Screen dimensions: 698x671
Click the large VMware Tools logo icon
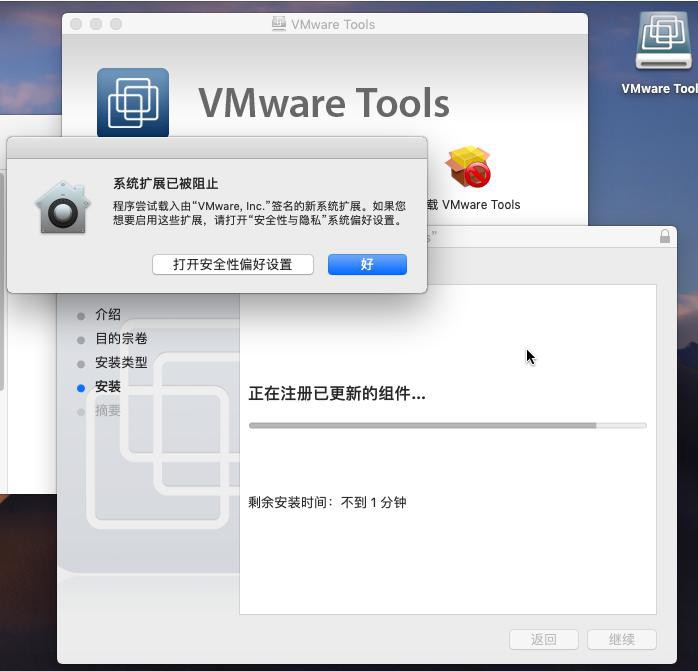point(133,103)
